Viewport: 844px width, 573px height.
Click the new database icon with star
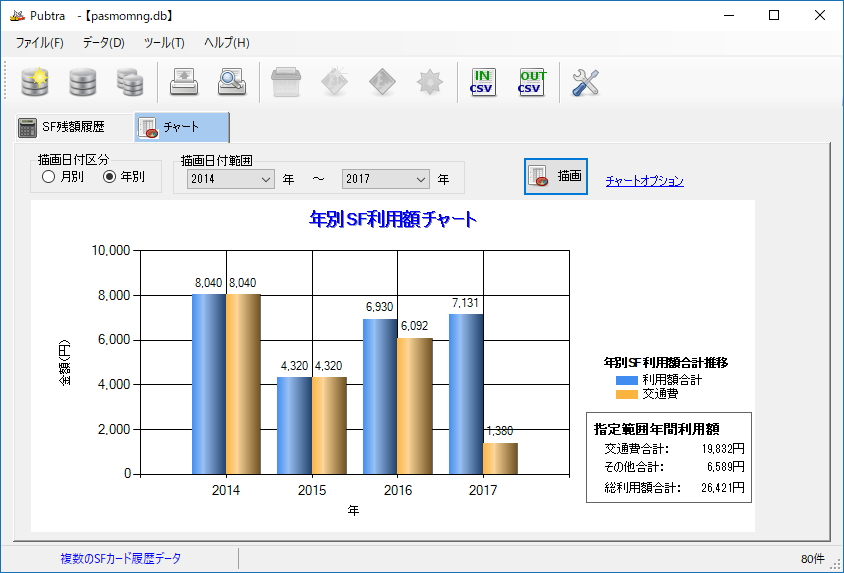[x=35, y=82]
